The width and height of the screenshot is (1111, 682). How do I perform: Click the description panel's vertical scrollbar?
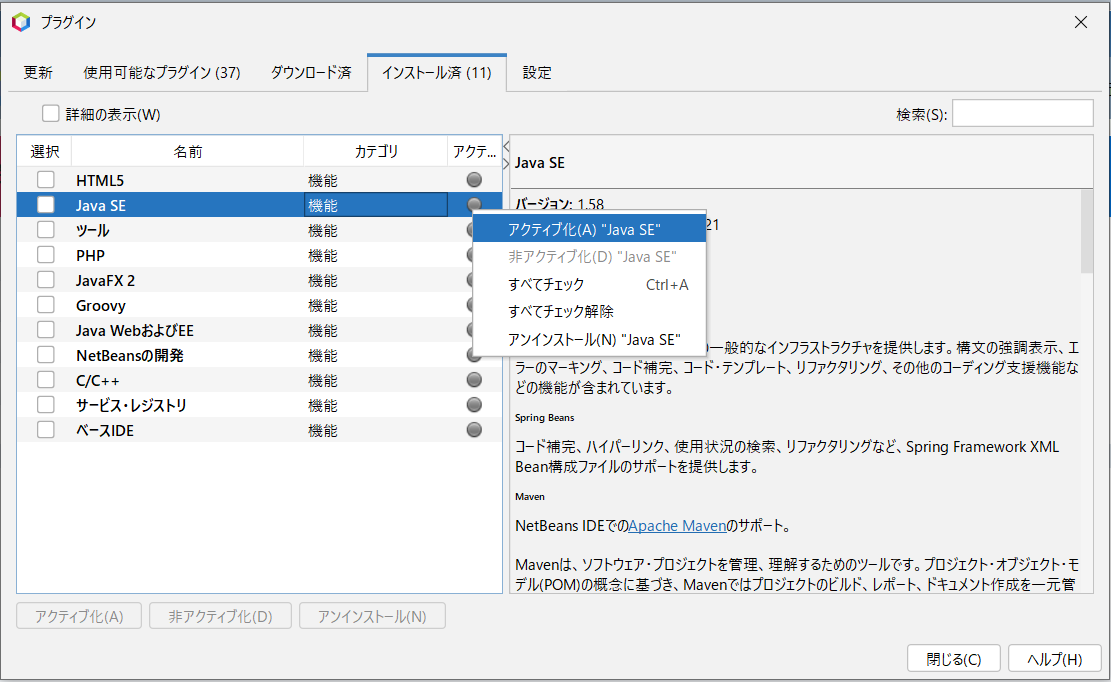[1087, 231]
